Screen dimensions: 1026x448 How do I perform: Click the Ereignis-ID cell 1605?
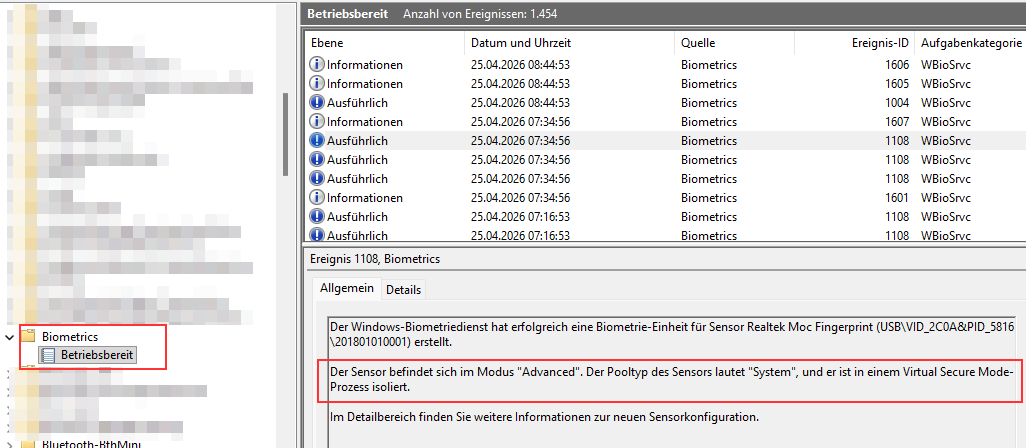897,84
